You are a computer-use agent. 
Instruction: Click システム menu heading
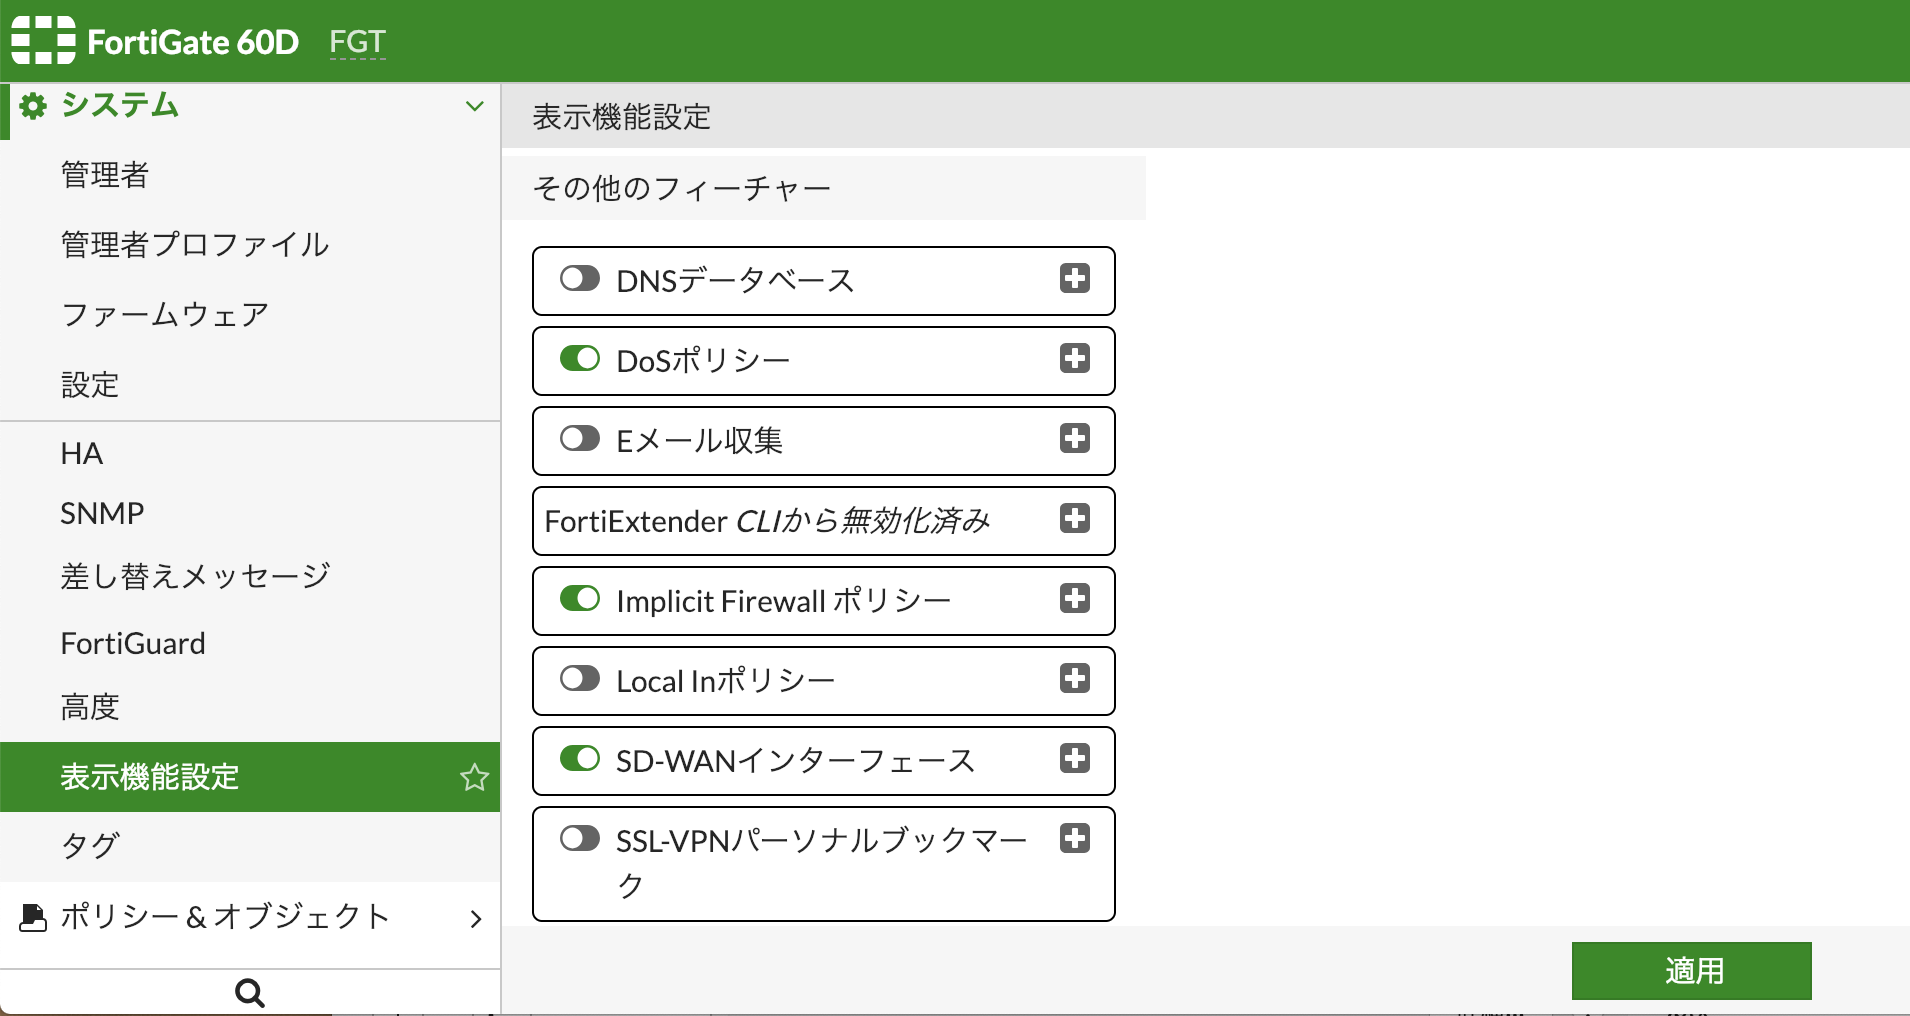point(120,105)
